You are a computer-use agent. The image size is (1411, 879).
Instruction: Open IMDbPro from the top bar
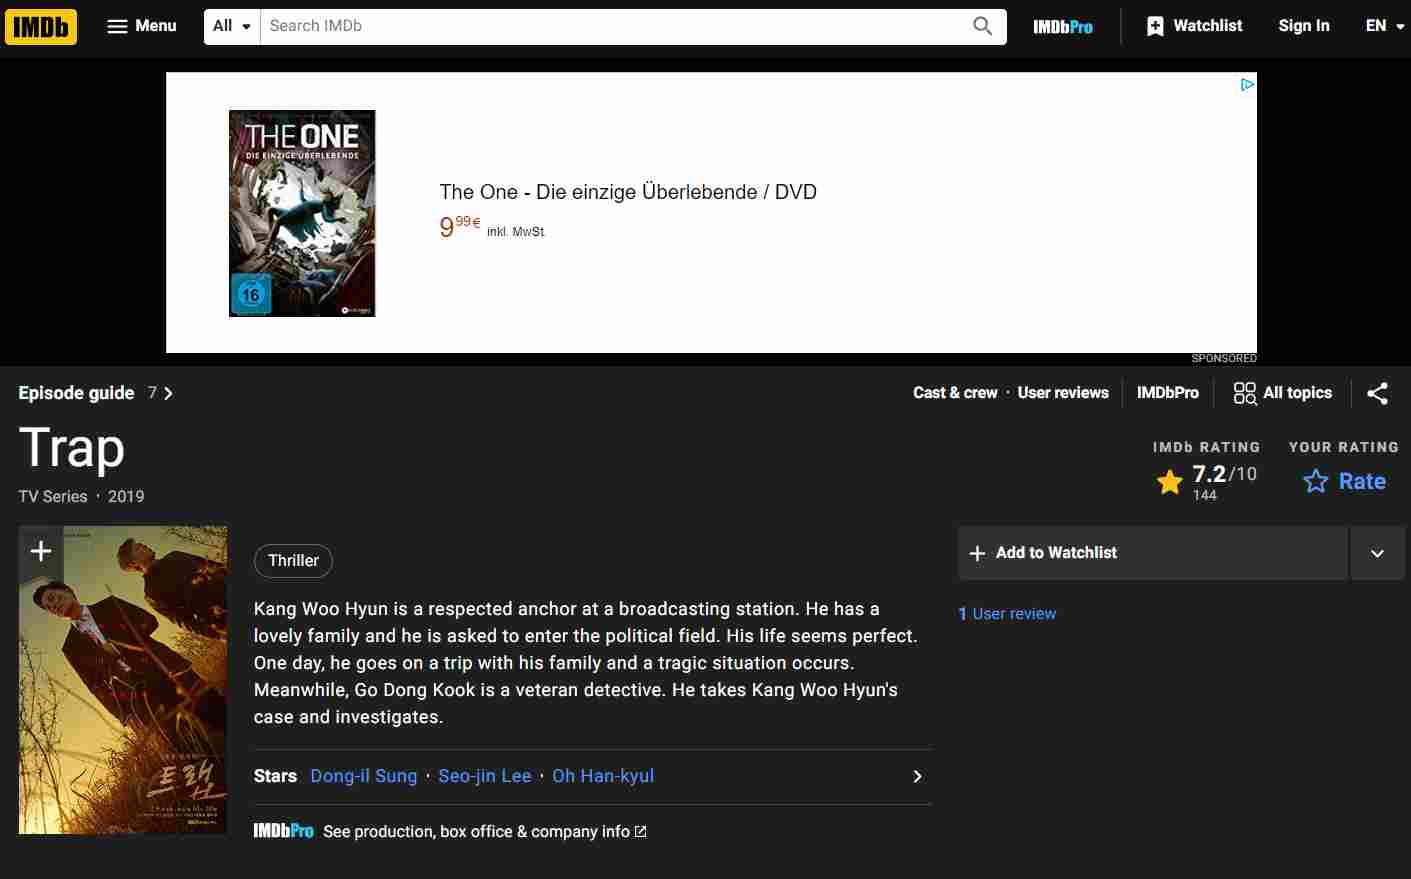[x=1063, y=27]
